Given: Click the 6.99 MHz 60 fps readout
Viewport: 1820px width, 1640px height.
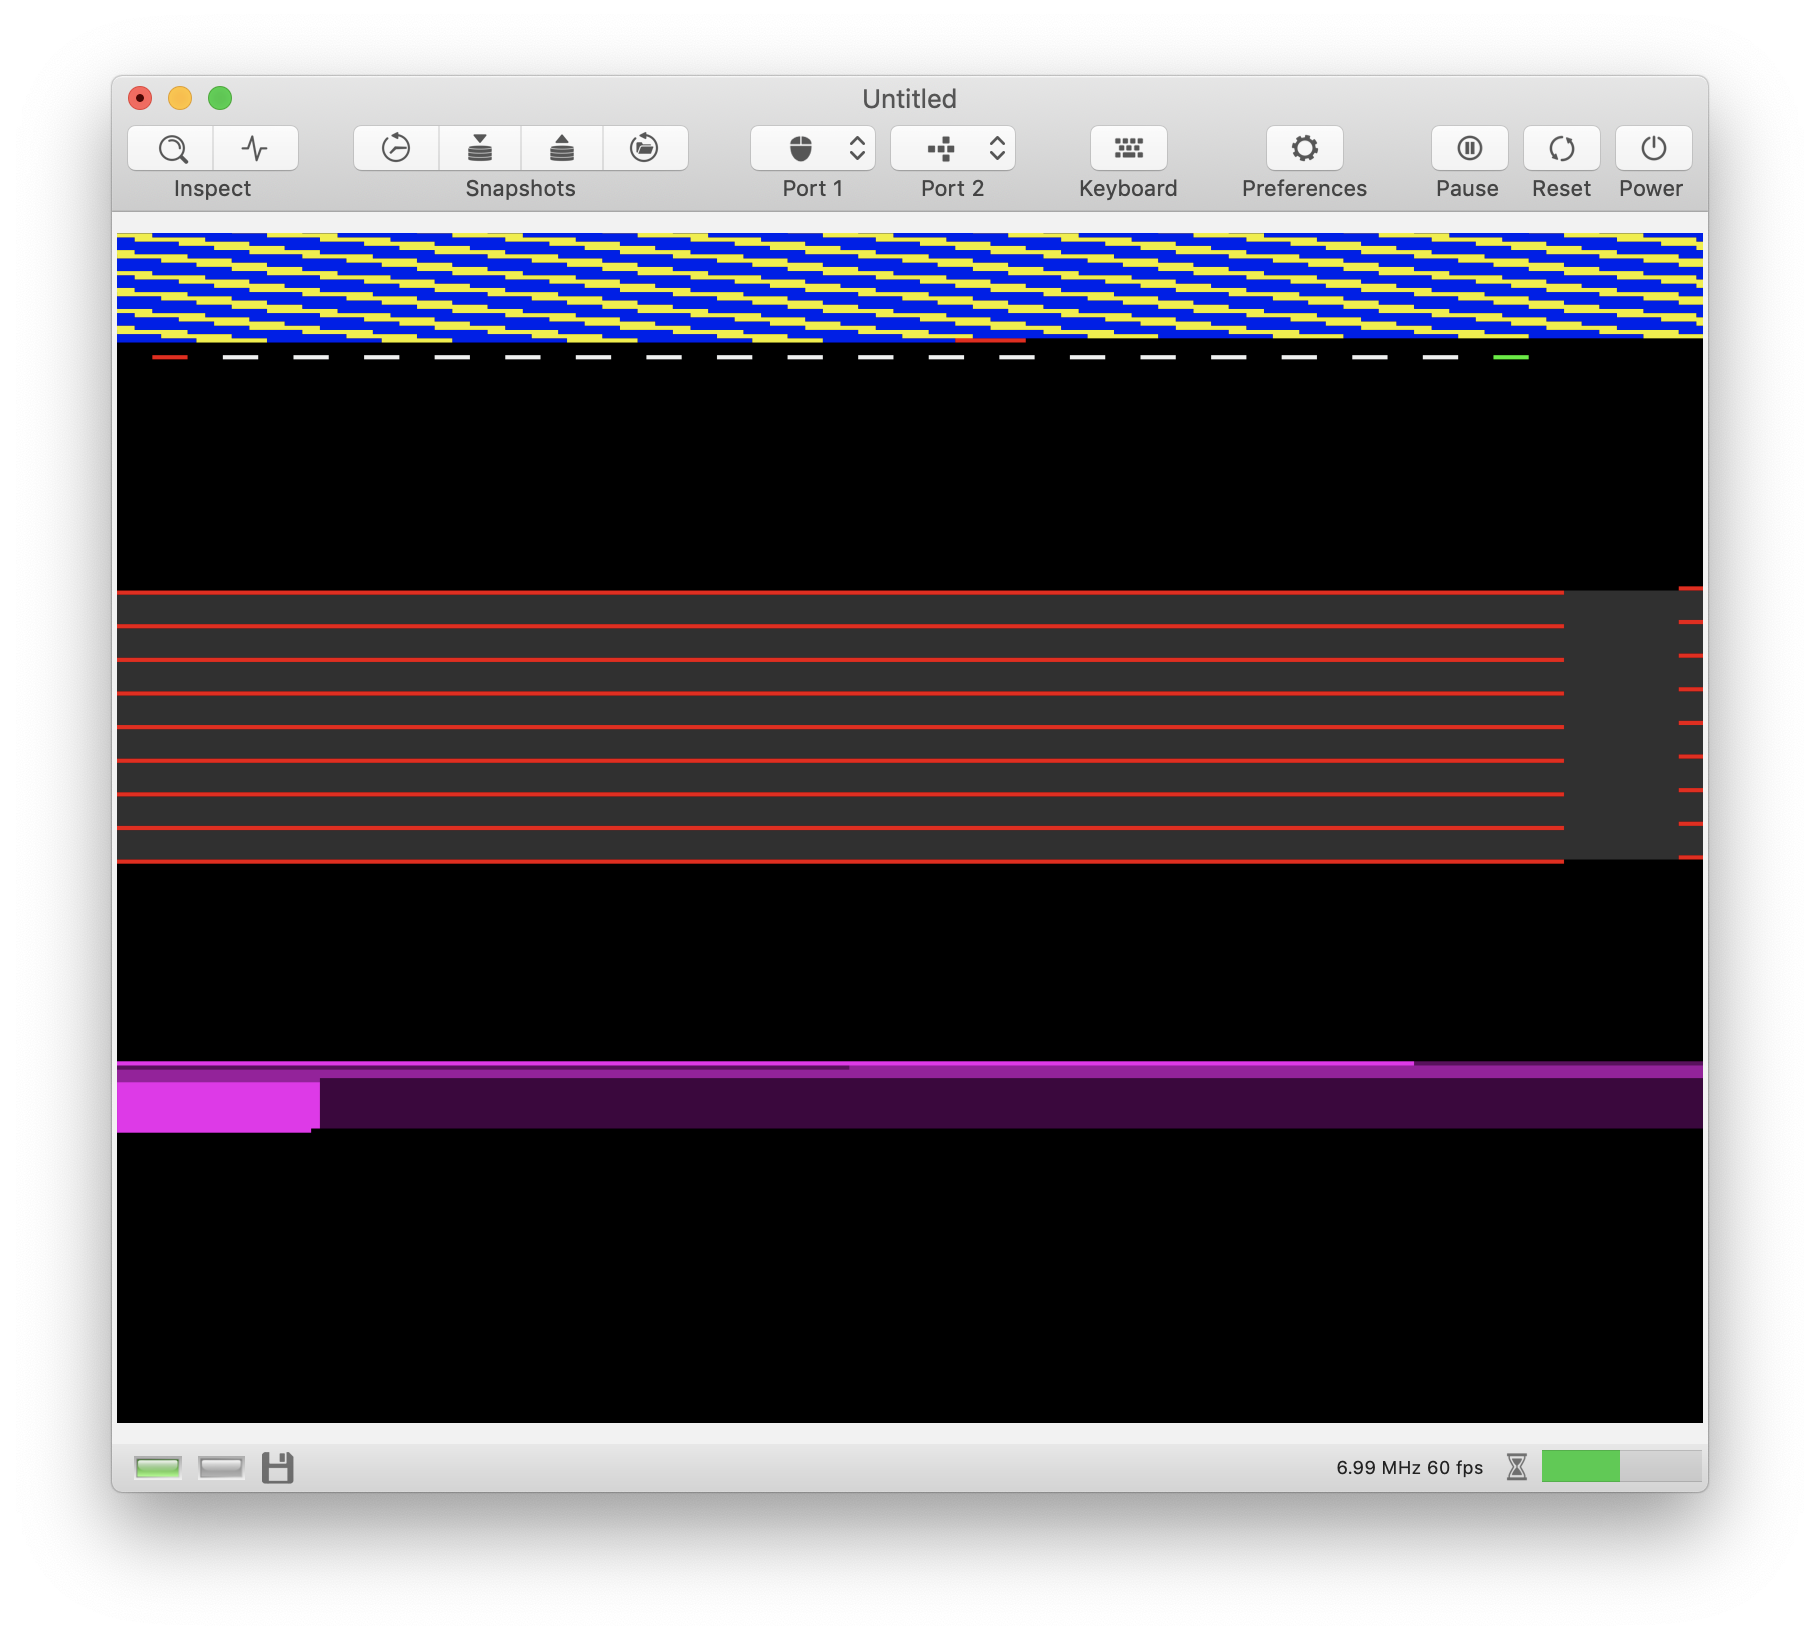Looking at the screenshot, I should [1409, 1467].
